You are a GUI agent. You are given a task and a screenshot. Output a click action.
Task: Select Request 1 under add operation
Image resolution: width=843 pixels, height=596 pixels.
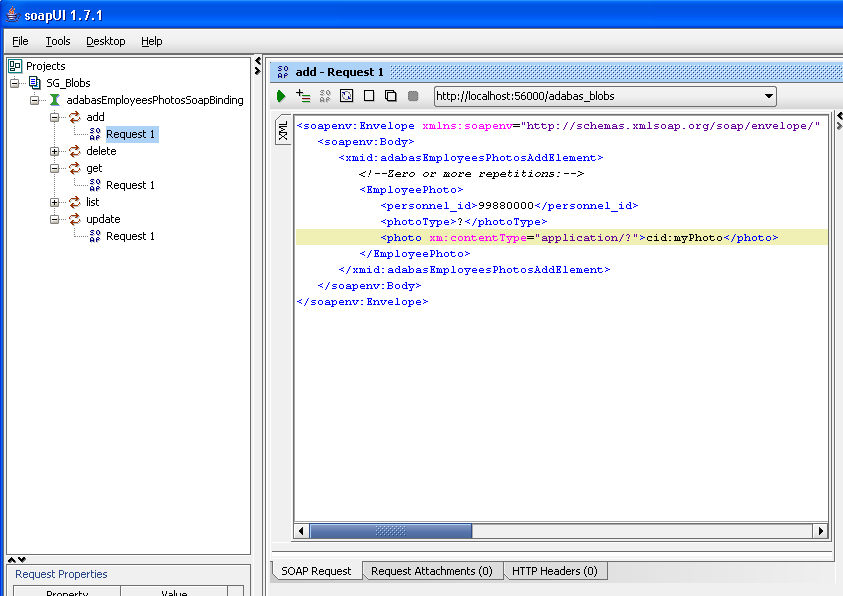click(131, 134)
